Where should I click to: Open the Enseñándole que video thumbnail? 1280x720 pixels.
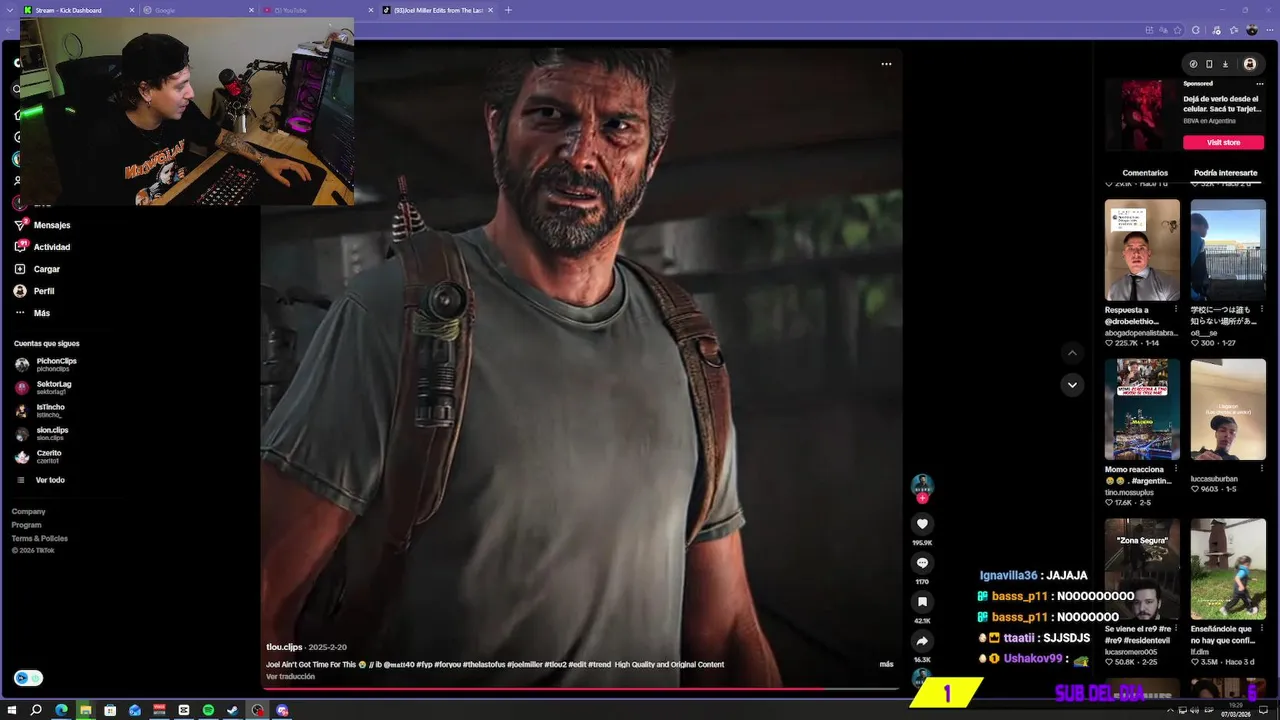pos(1228,569)
